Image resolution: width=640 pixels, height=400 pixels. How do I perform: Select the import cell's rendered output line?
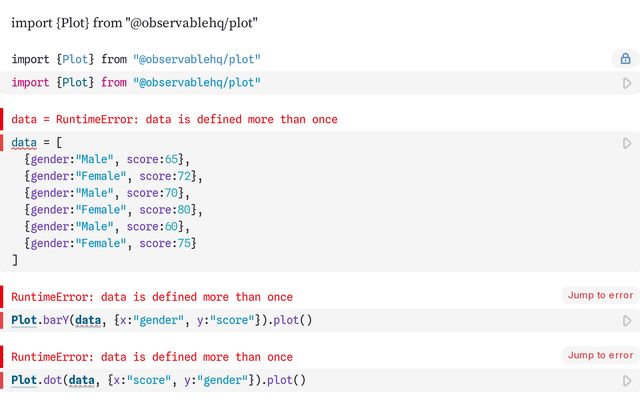136,59
